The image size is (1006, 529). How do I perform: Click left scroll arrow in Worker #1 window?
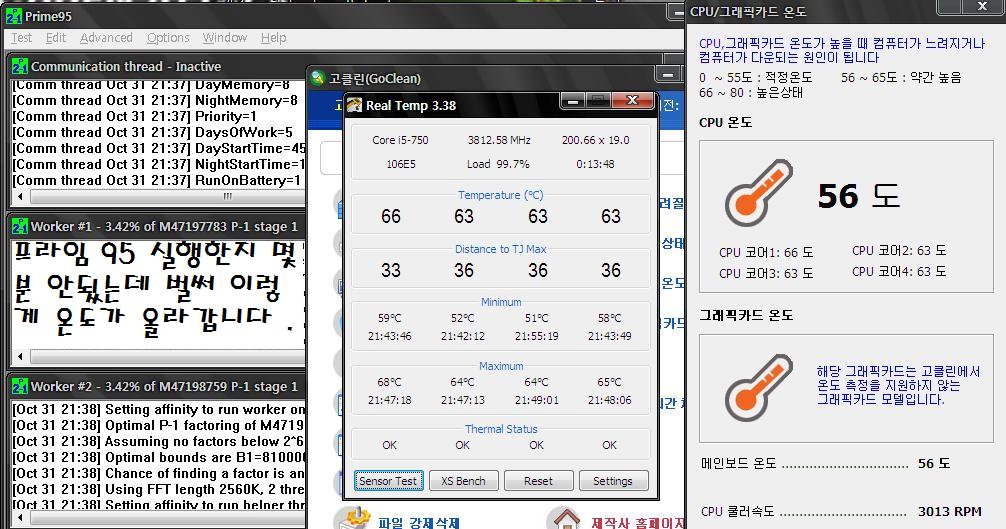pyautogui.click(x=20, y=356)
